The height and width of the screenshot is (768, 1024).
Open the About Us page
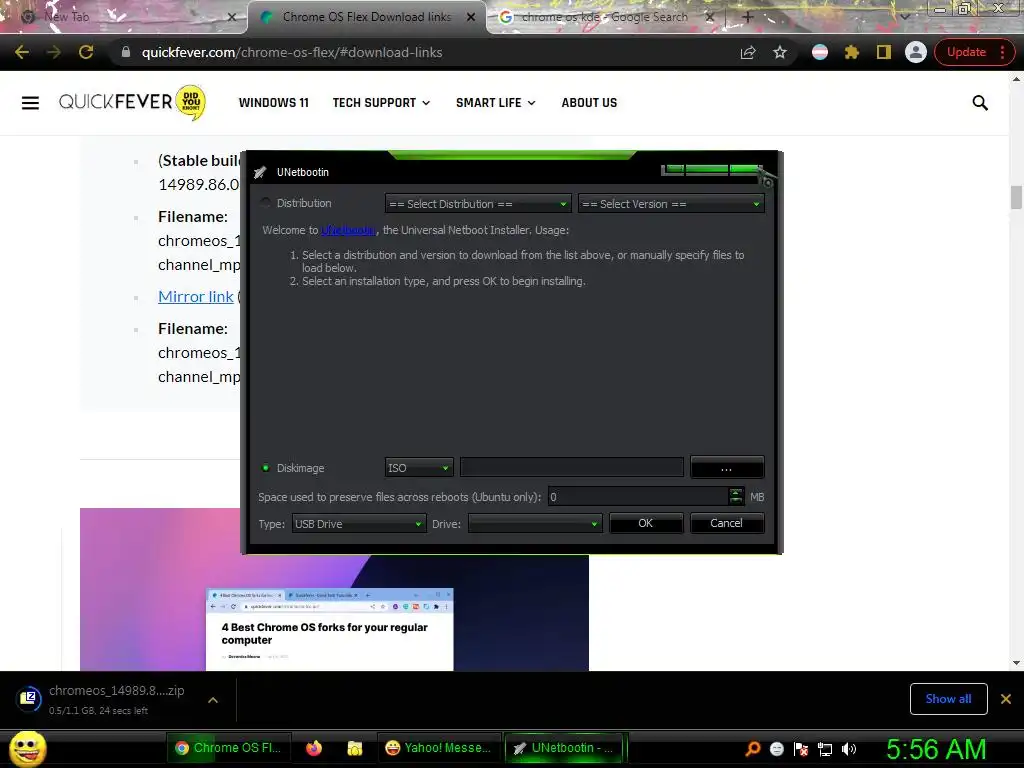click(589, 103)
